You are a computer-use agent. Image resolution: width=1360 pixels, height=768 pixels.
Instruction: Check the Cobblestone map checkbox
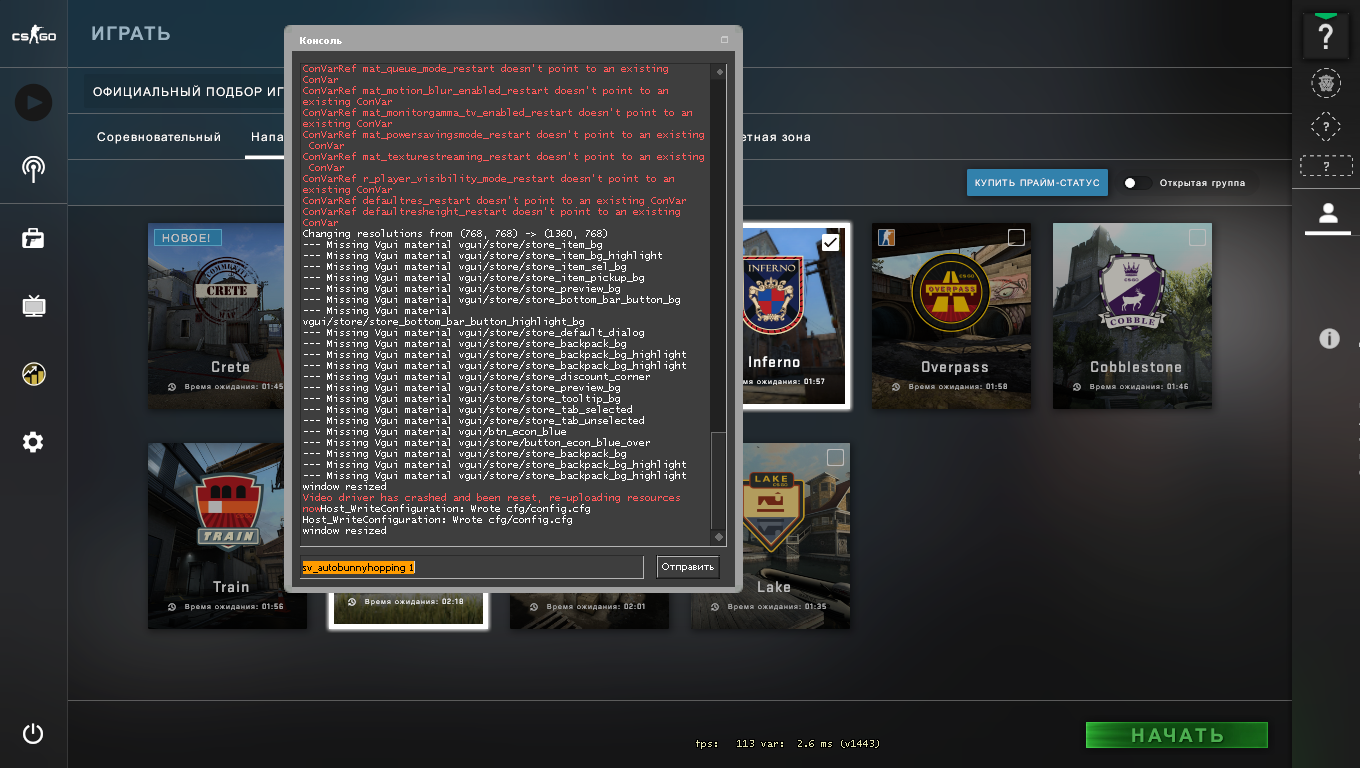pos(1197,237)
